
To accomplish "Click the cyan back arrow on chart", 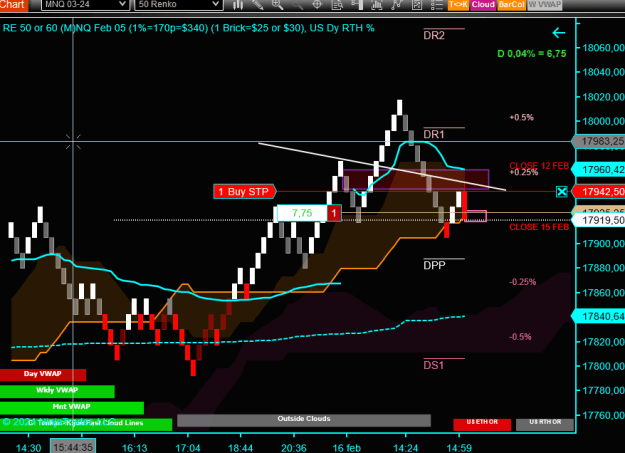I will [559, 33].
